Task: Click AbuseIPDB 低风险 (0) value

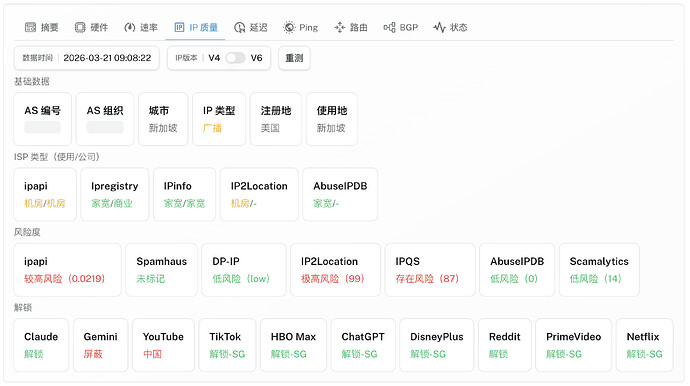Action: pyautogui.click(x=514, y=279)
